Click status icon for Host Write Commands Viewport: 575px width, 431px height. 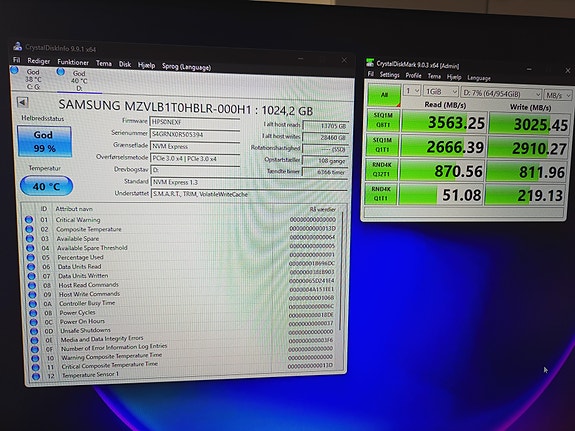[x=33, y=294]
